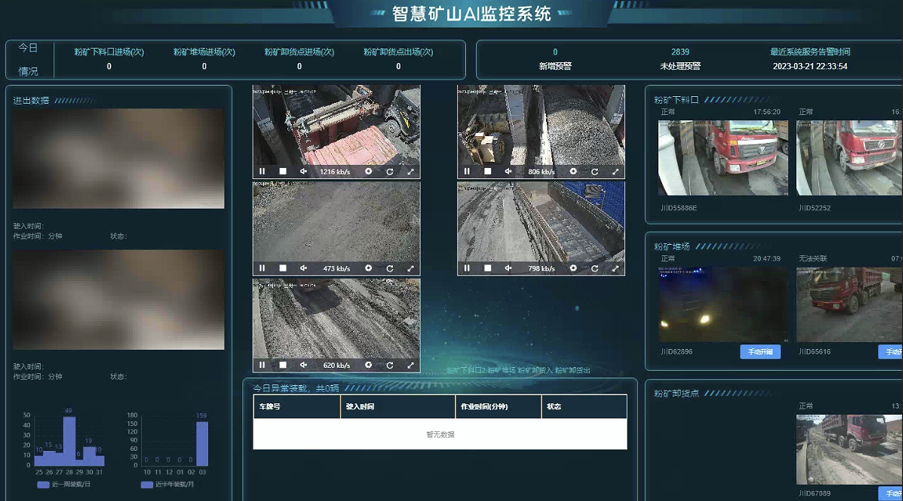Refresh the 620 kb/s video feed

point(390,365)
